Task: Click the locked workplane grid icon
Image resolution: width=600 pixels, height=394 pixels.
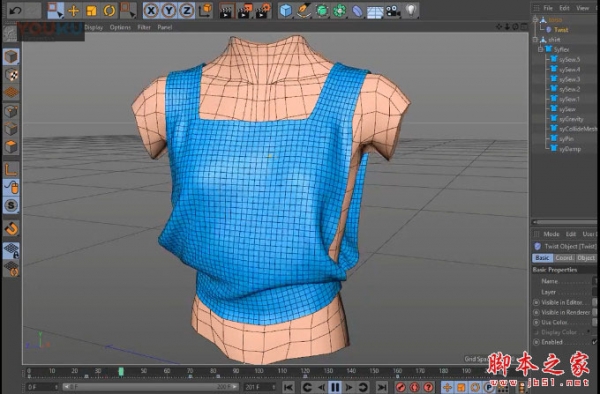Action: (11, 250)
